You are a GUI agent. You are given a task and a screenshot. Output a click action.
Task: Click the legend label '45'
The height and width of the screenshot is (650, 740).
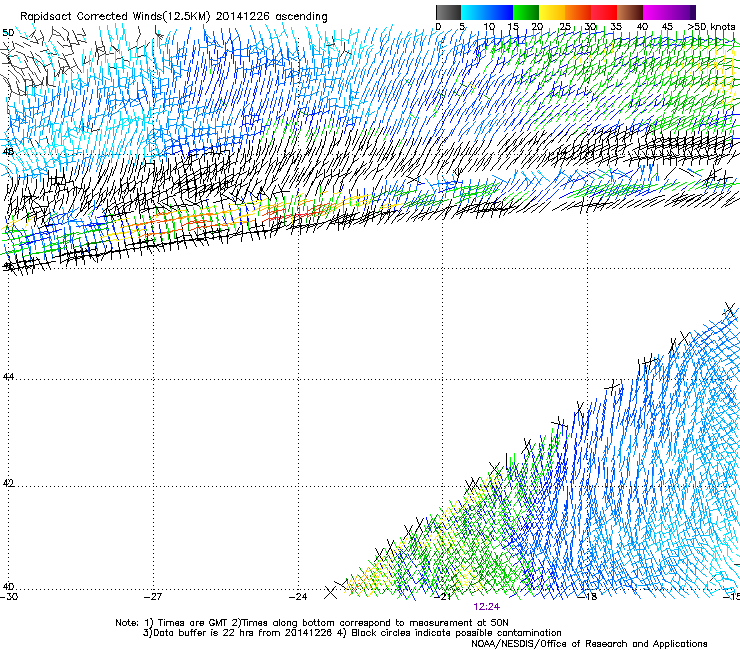point(667,27)
